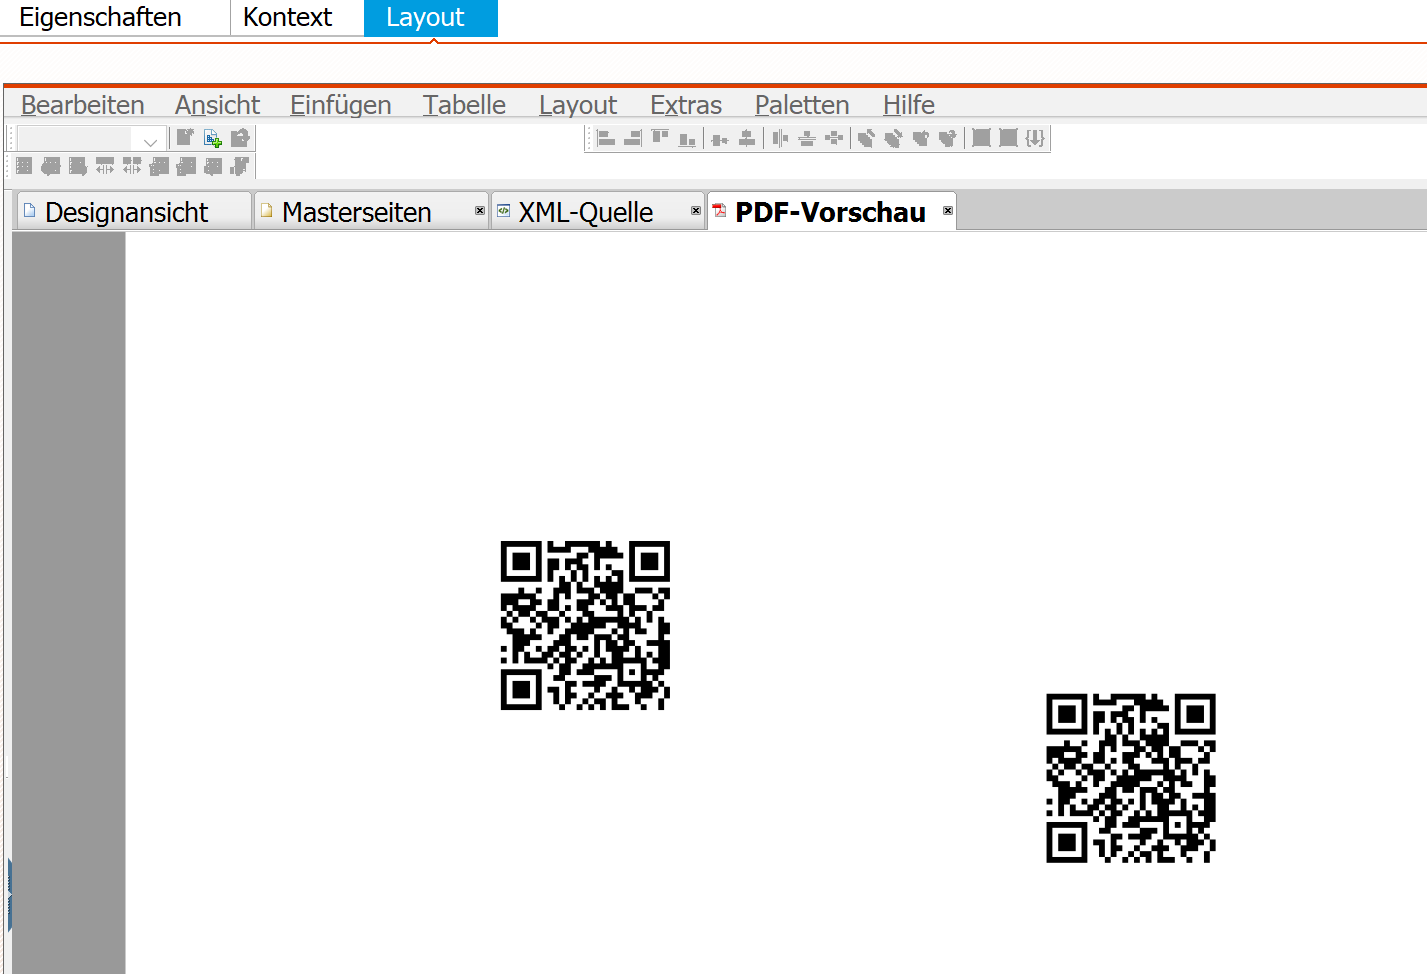Click the column-width icon with two bars

coord(132,166)
